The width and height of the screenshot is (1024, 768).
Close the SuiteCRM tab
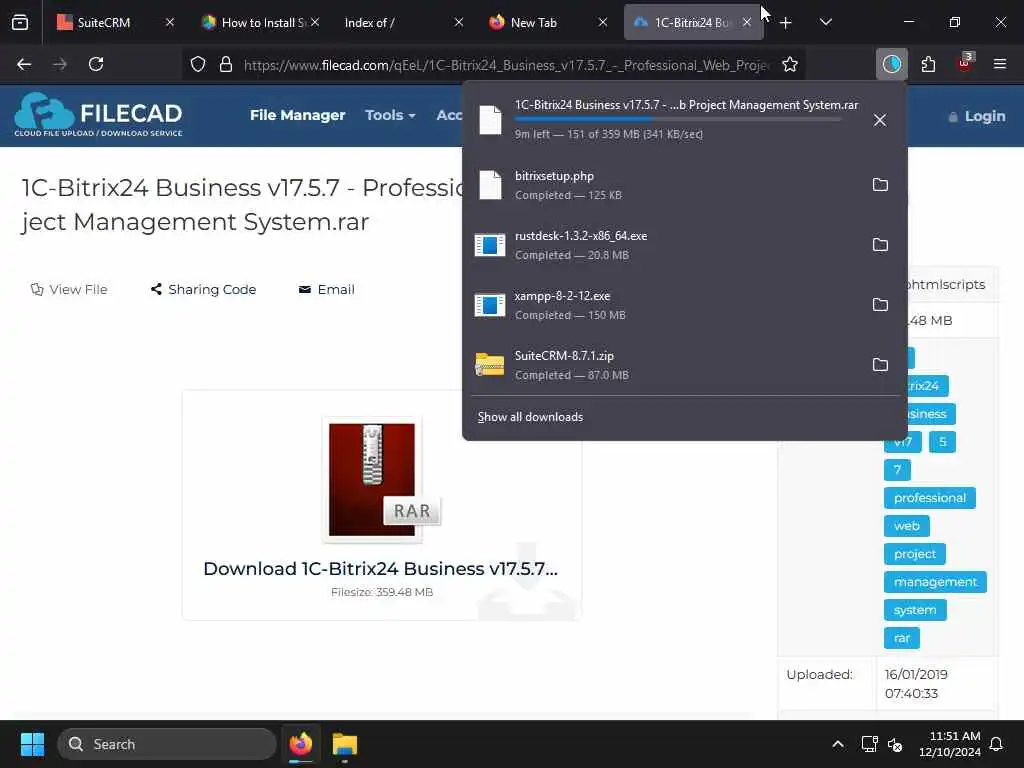point(170,22)
